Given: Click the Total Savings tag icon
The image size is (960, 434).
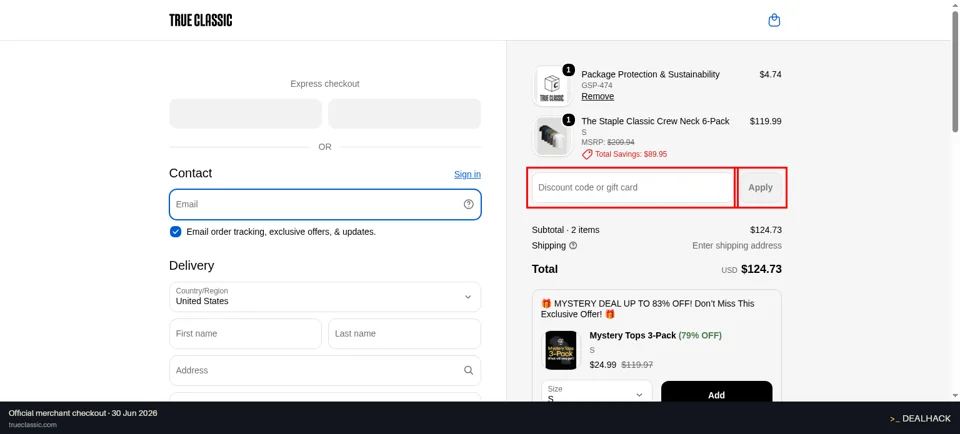Looking at the screenshot, I should click(587, 154).
